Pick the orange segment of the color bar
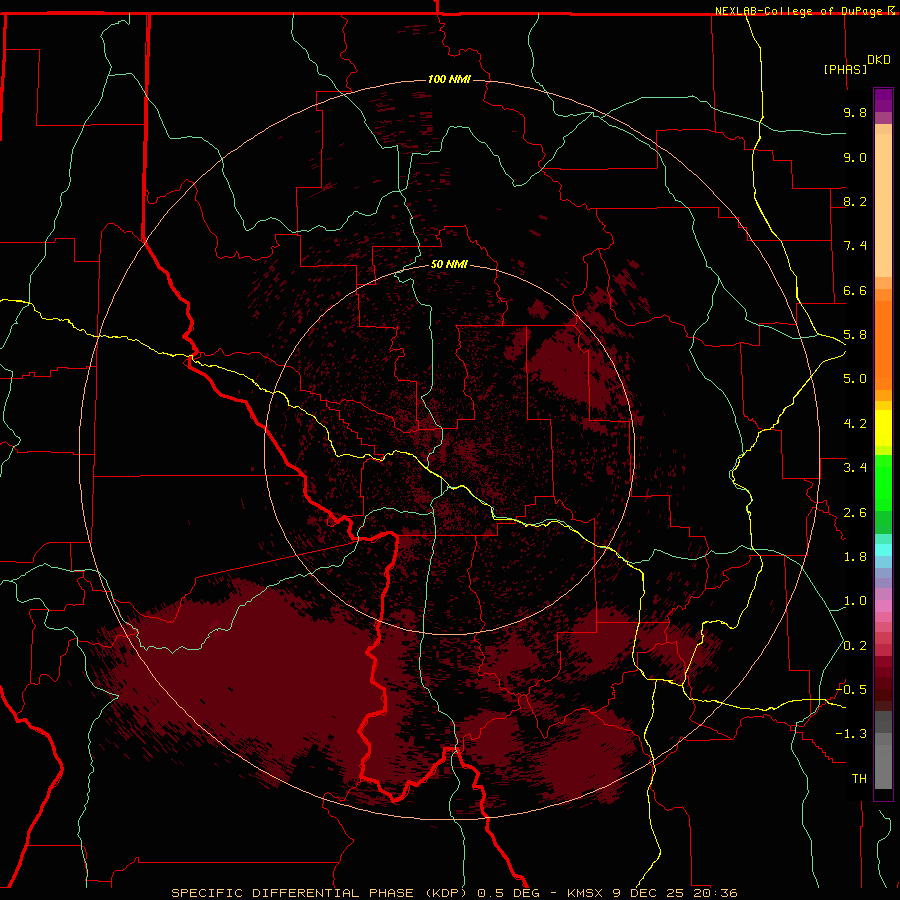This screenshot has width=900, height=900. tap(883, 346)
